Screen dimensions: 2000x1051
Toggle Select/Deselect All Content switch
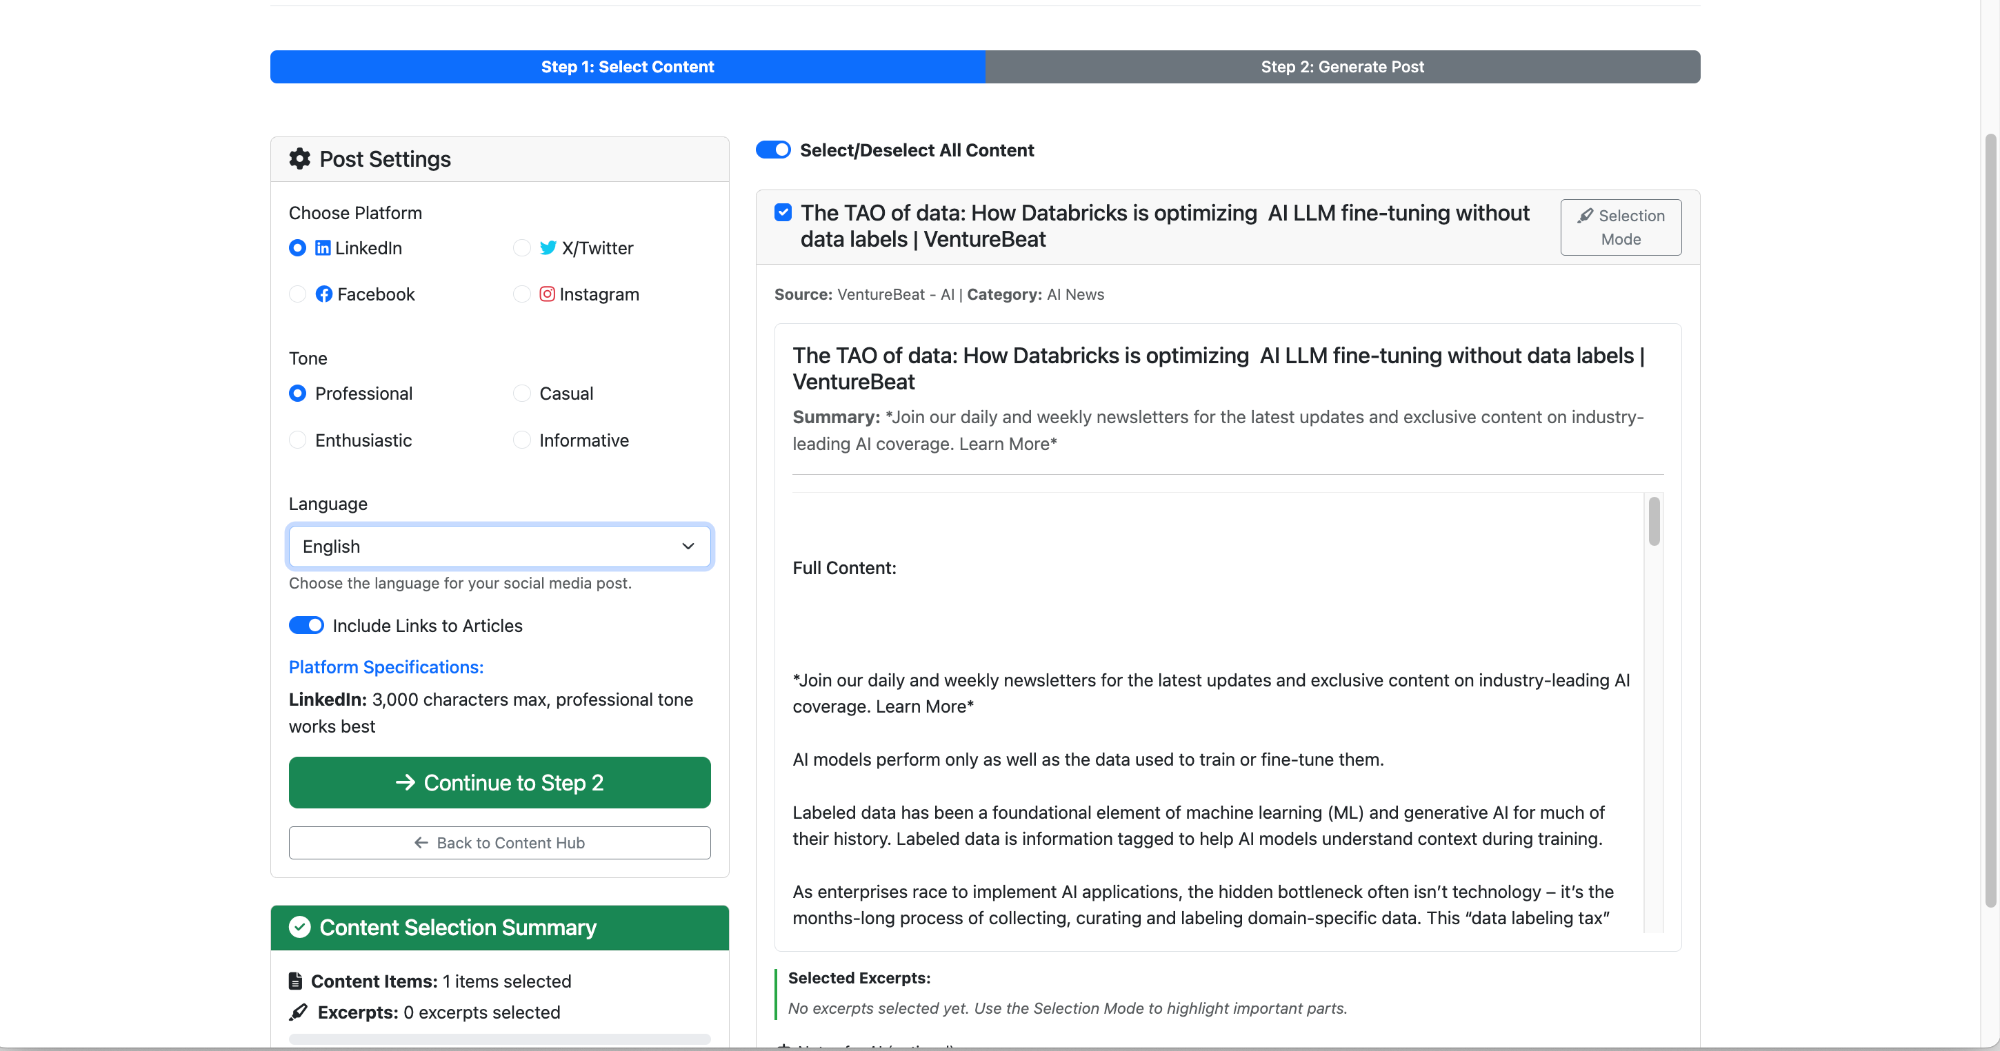point(773,150)
